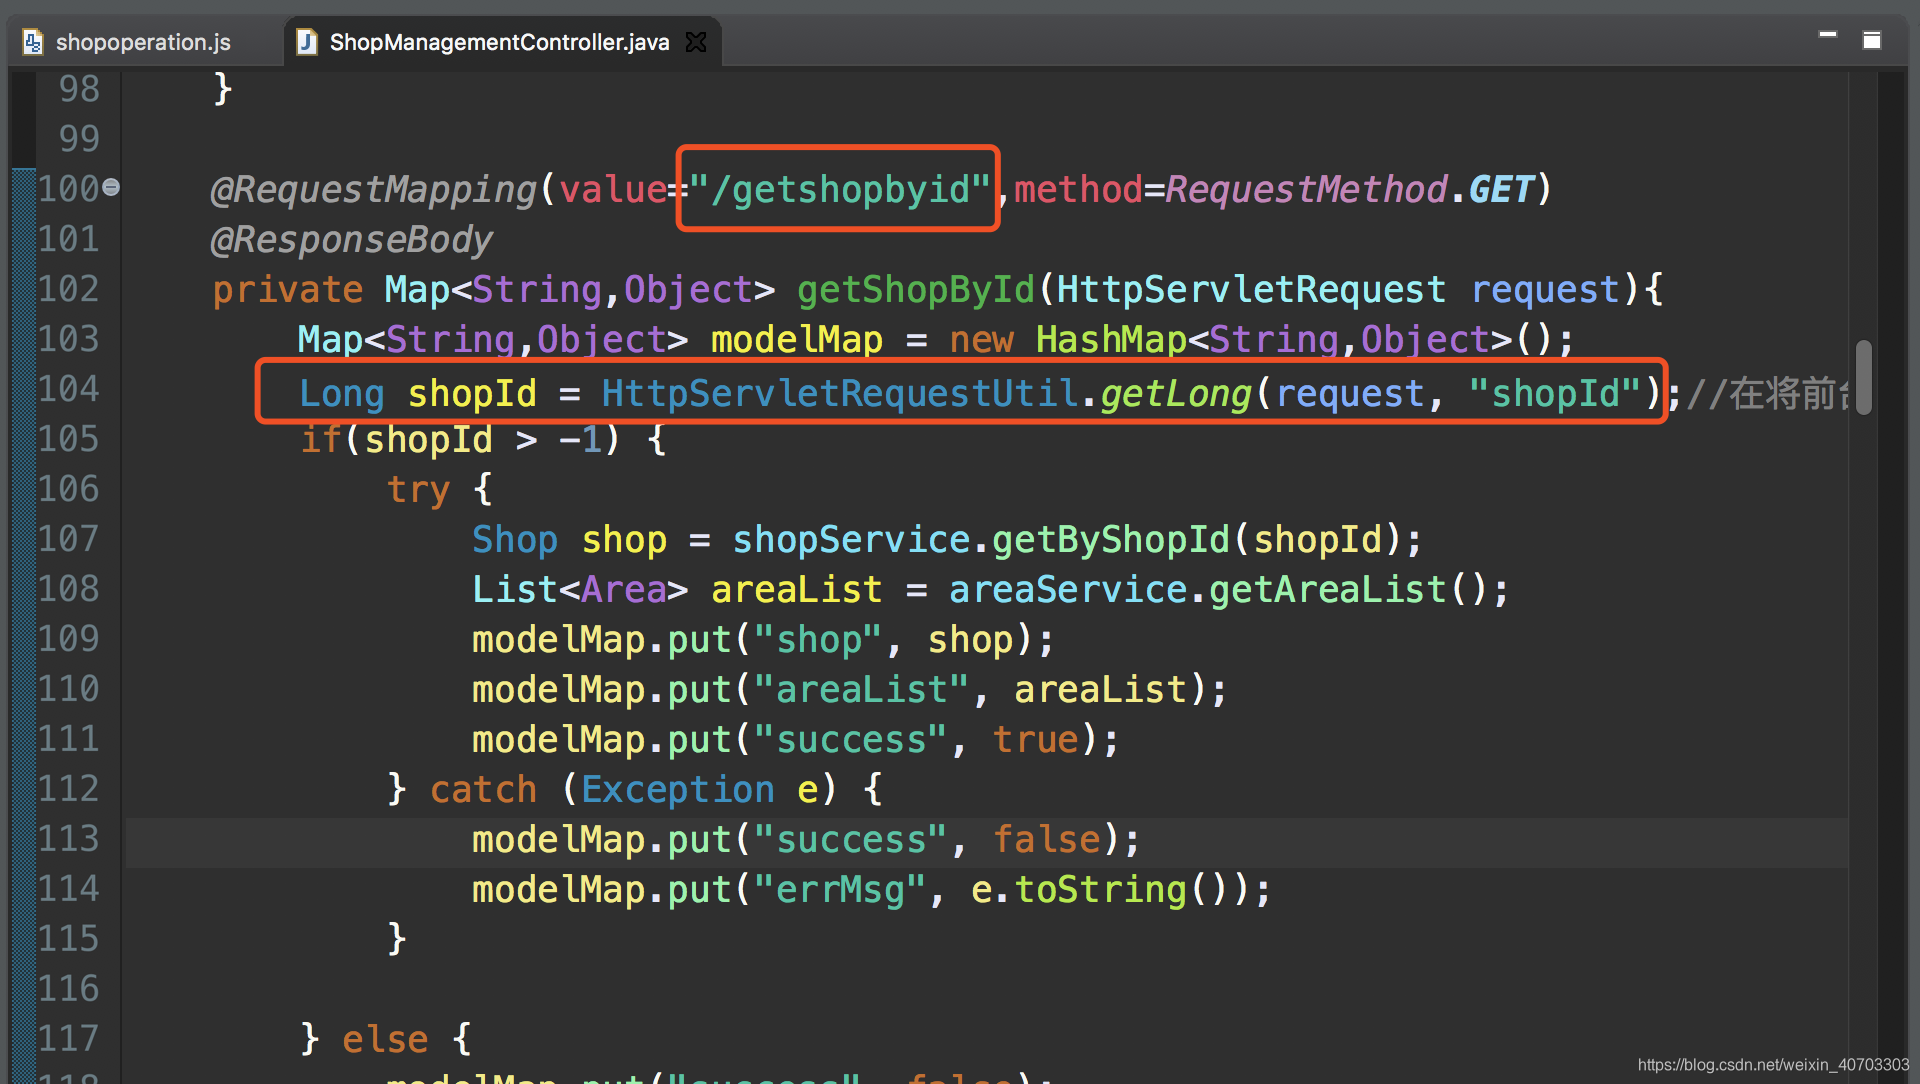This screenshot has width=1920, height=1084.
Task: Select the ShopManagementController.java tab
Action: [498, 42]
